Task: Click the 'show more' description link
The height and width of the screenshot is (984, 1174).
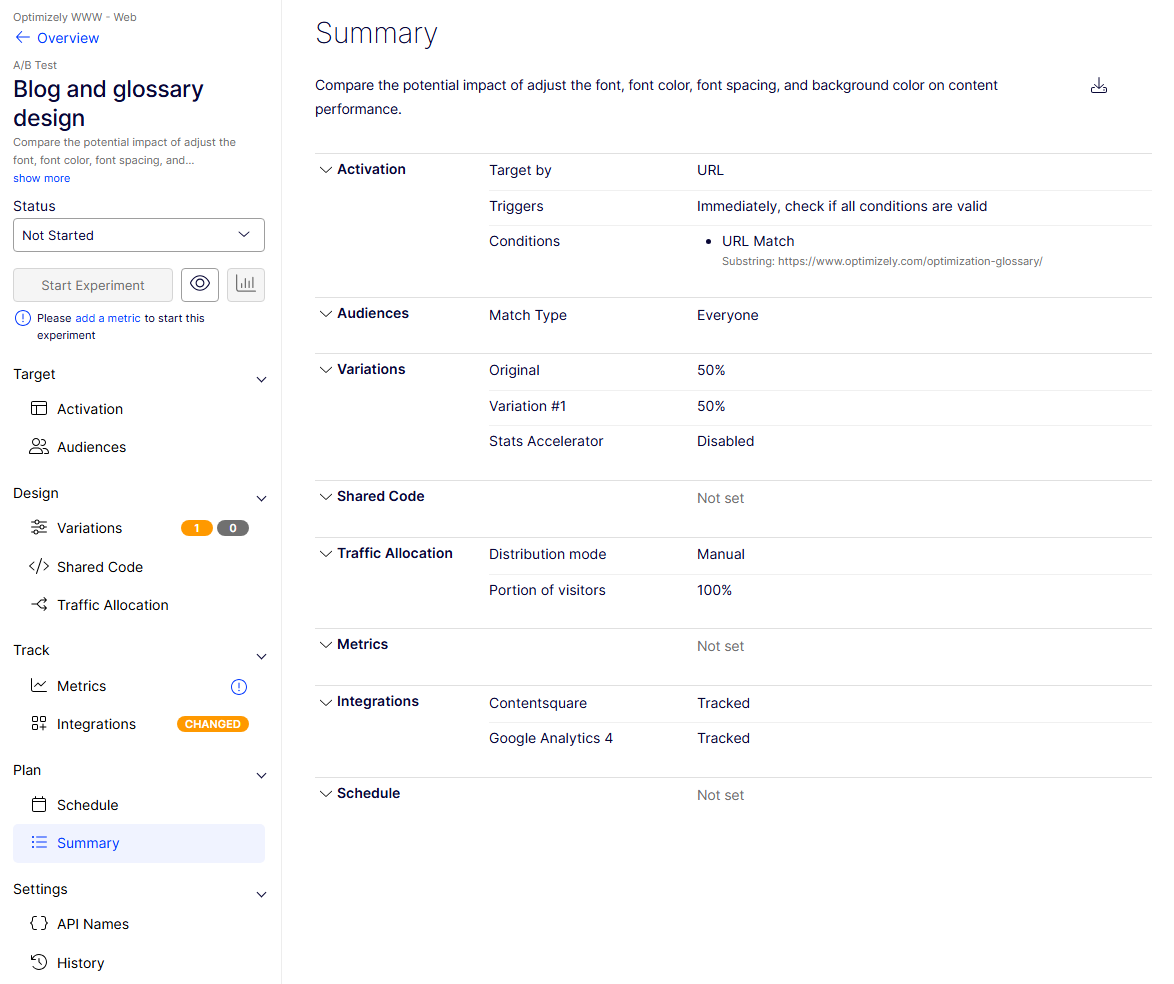Action: 41,178
